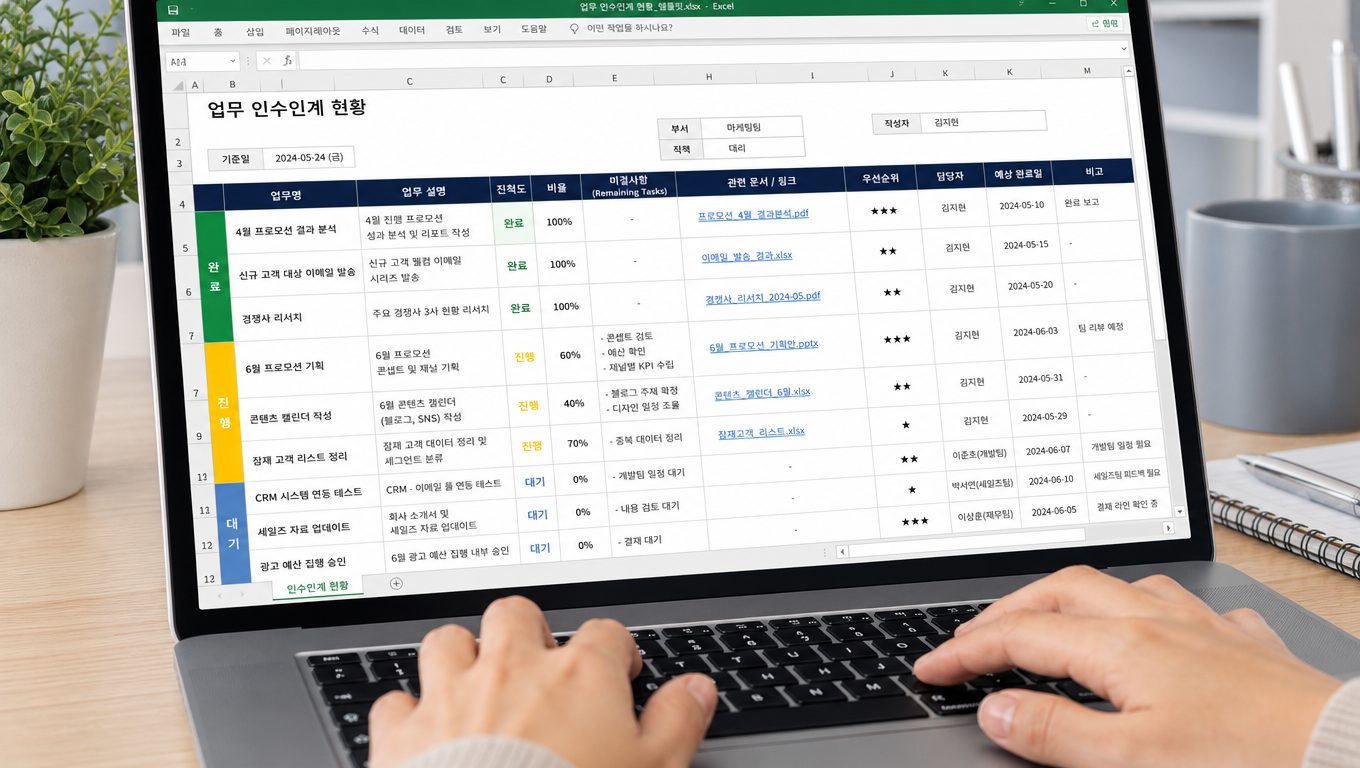This screenshot has width=1360, height=768.
Task: Click the 4월 프로모션 결과 분석 task cell
Action: point(292,230)
